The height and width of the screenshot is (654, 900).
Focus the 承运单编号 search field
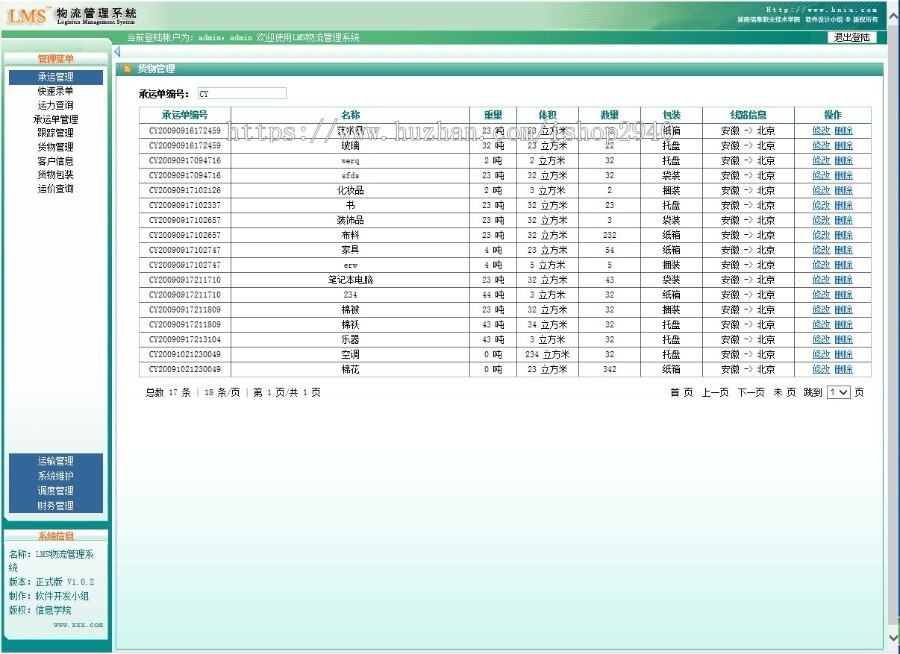242,93
